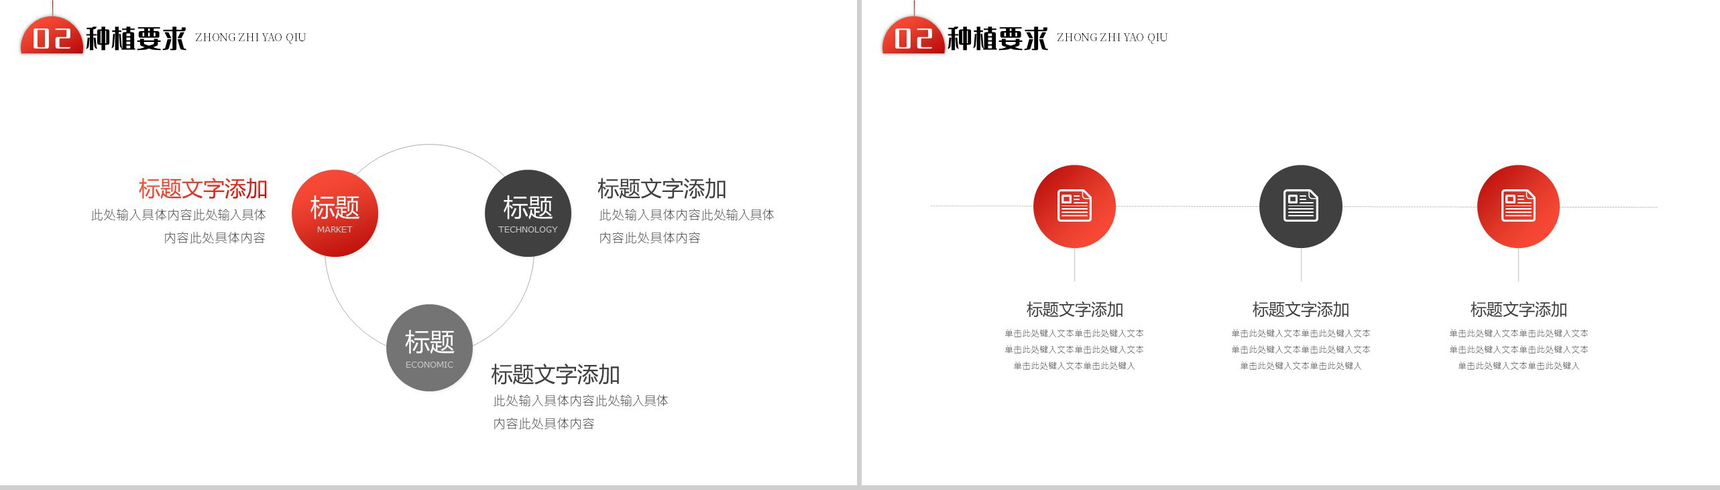The image size is (1720, 490).
Task: Select heading 标题文字添加 next to the TECHNOLOGY circle
Action: (x=662, y=189)
